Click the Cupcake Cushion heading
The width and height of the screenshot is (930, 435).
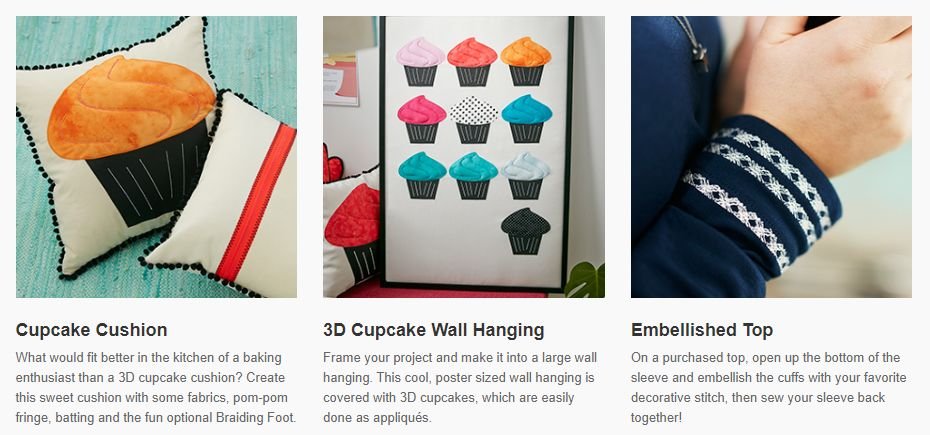click(91, 330)
